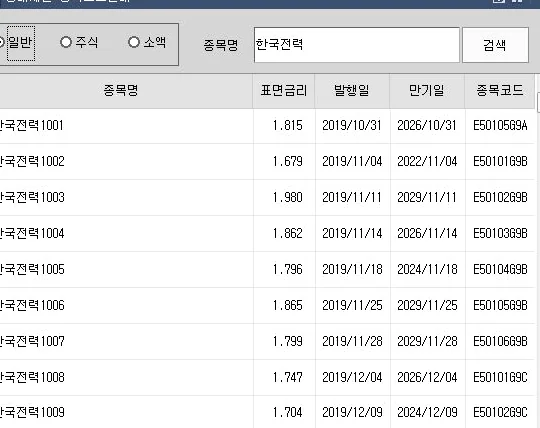Click code cell E50103G9B
The width and height of the screenshot is (540, 428).
click(500, 233)
